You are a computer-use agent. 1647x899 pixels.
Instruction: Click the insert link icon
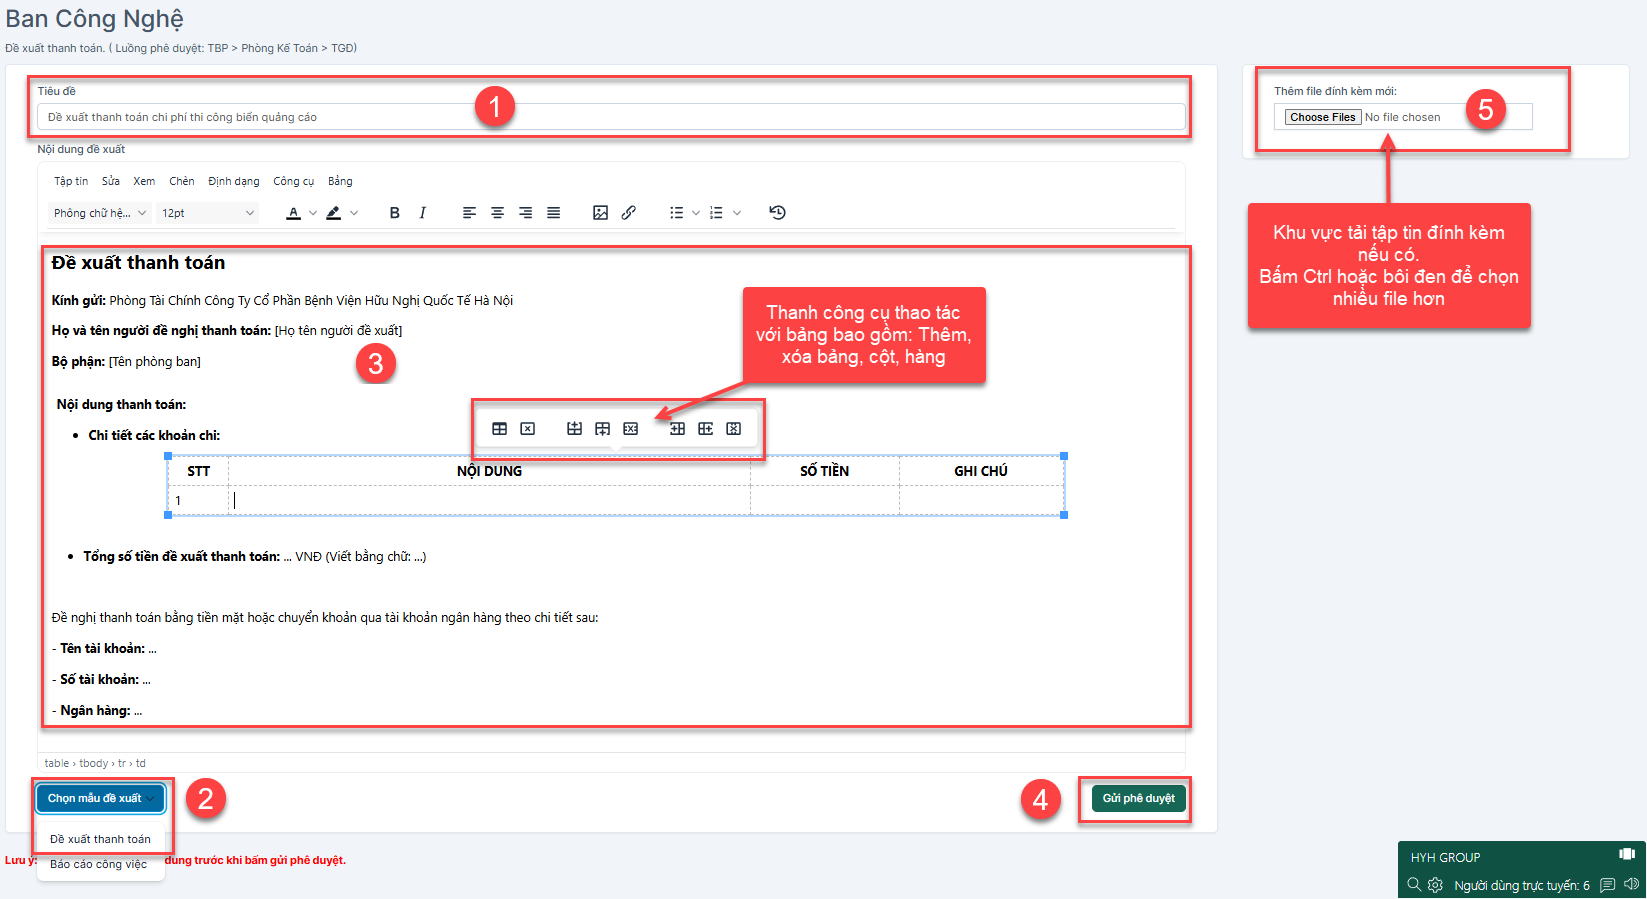point(629,213)
